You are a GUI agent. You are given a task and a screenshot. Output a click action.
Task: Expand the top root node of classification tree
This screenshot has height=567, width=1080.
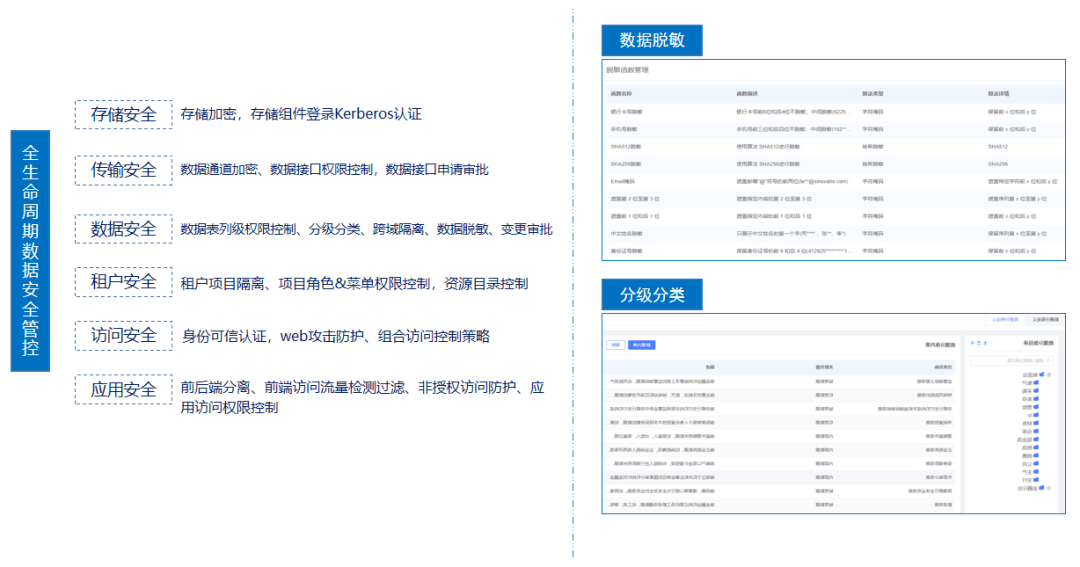pyautogui.click(x=1048, y=373)
